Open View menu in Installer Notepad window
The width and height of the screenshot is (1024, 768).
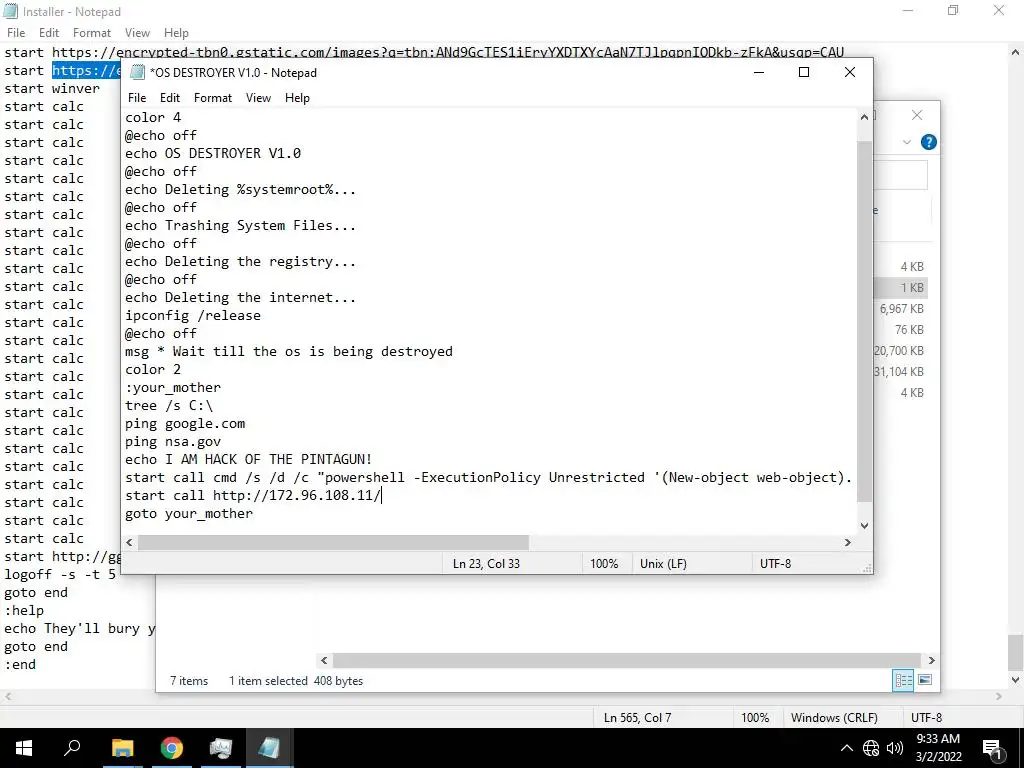pyautogui.click(x=137, y=33)
